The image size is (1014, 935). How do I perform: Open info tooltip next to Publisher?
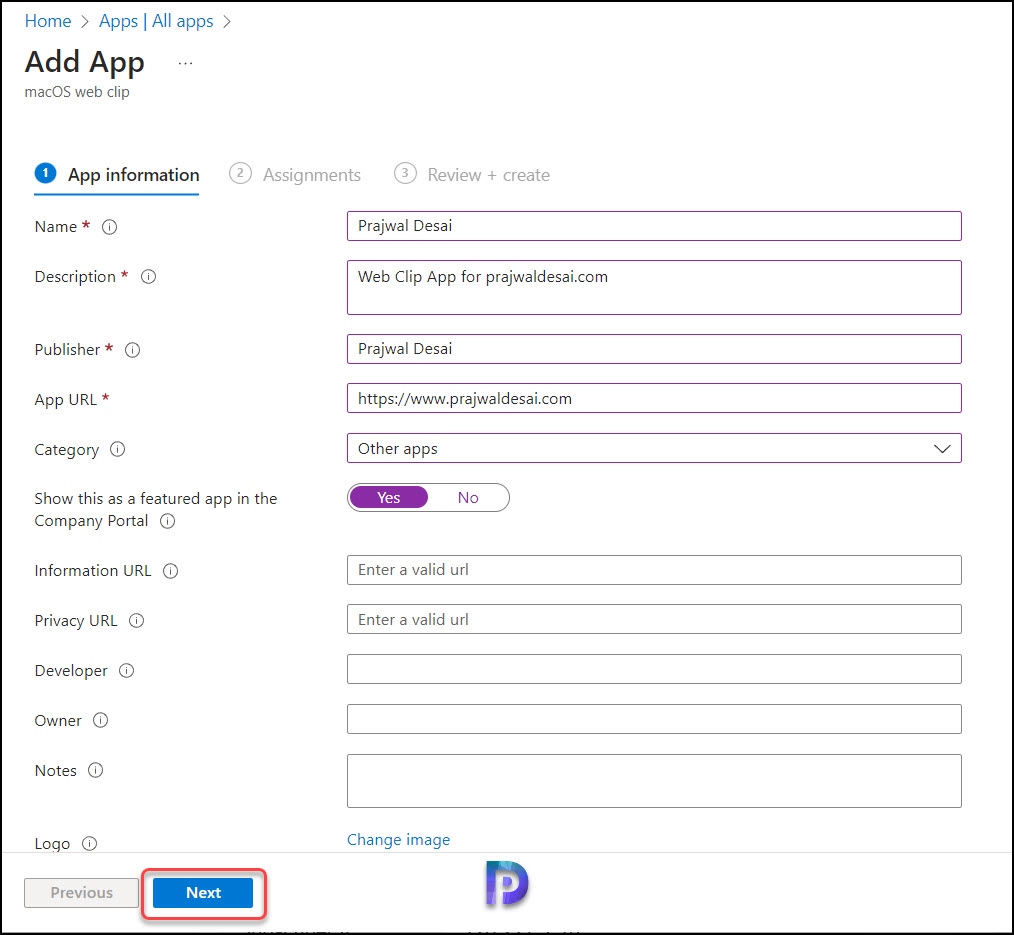point(133,350)
